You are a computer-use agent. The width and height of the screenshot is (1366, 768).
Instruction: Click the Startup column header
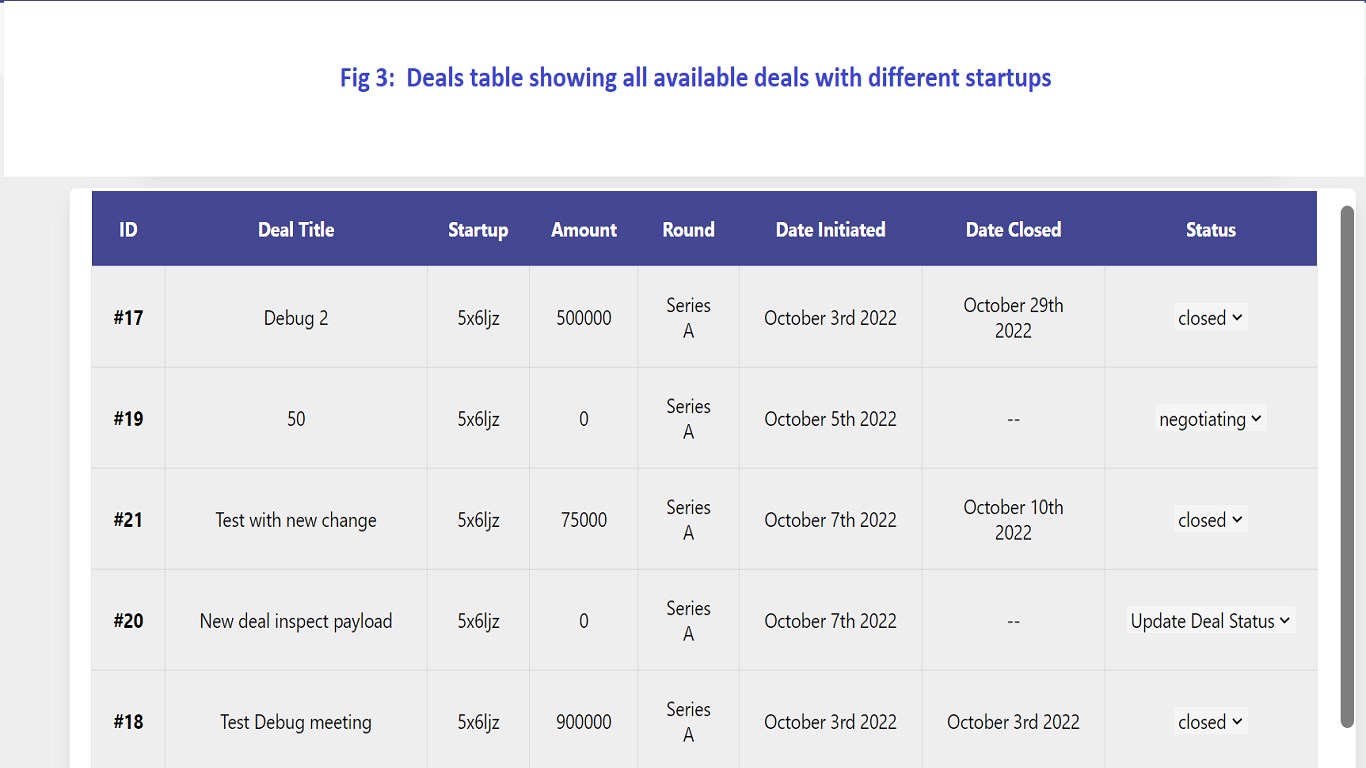pyautogui.click(x=478, y=230)
